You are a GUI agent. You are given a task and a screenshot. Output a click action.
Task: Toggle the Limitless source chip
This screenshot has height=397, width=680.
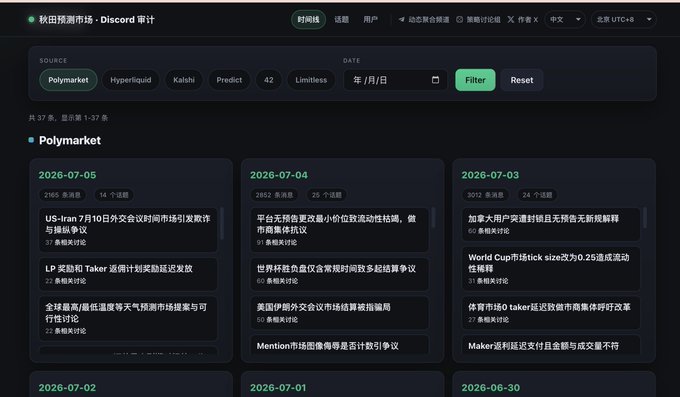click(311, 80)
